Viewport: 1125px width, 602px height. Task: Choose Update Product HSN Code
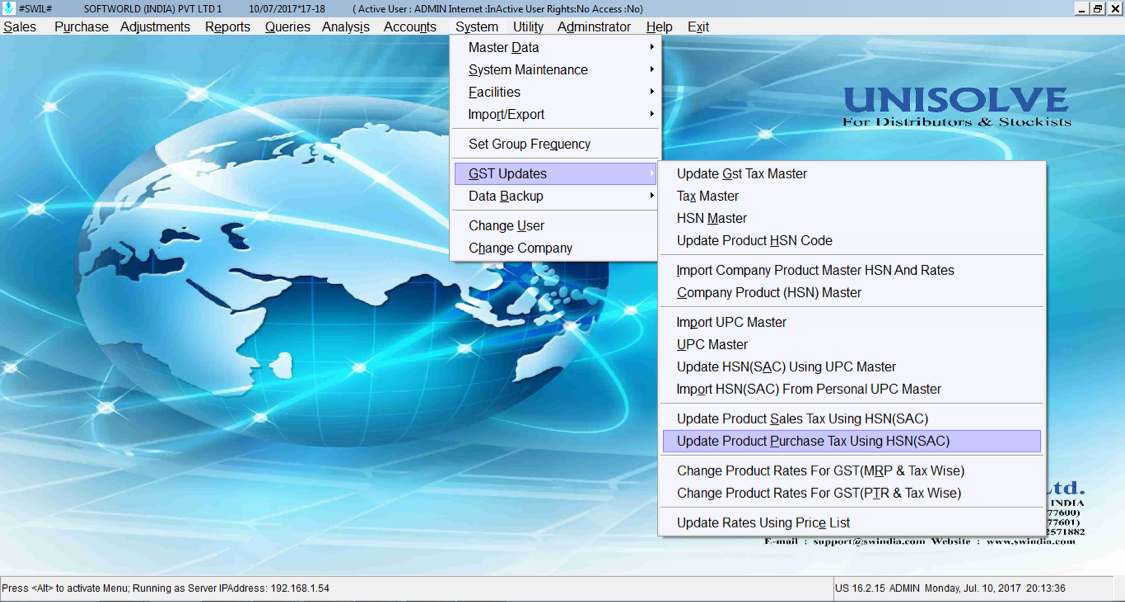point(852,240)
